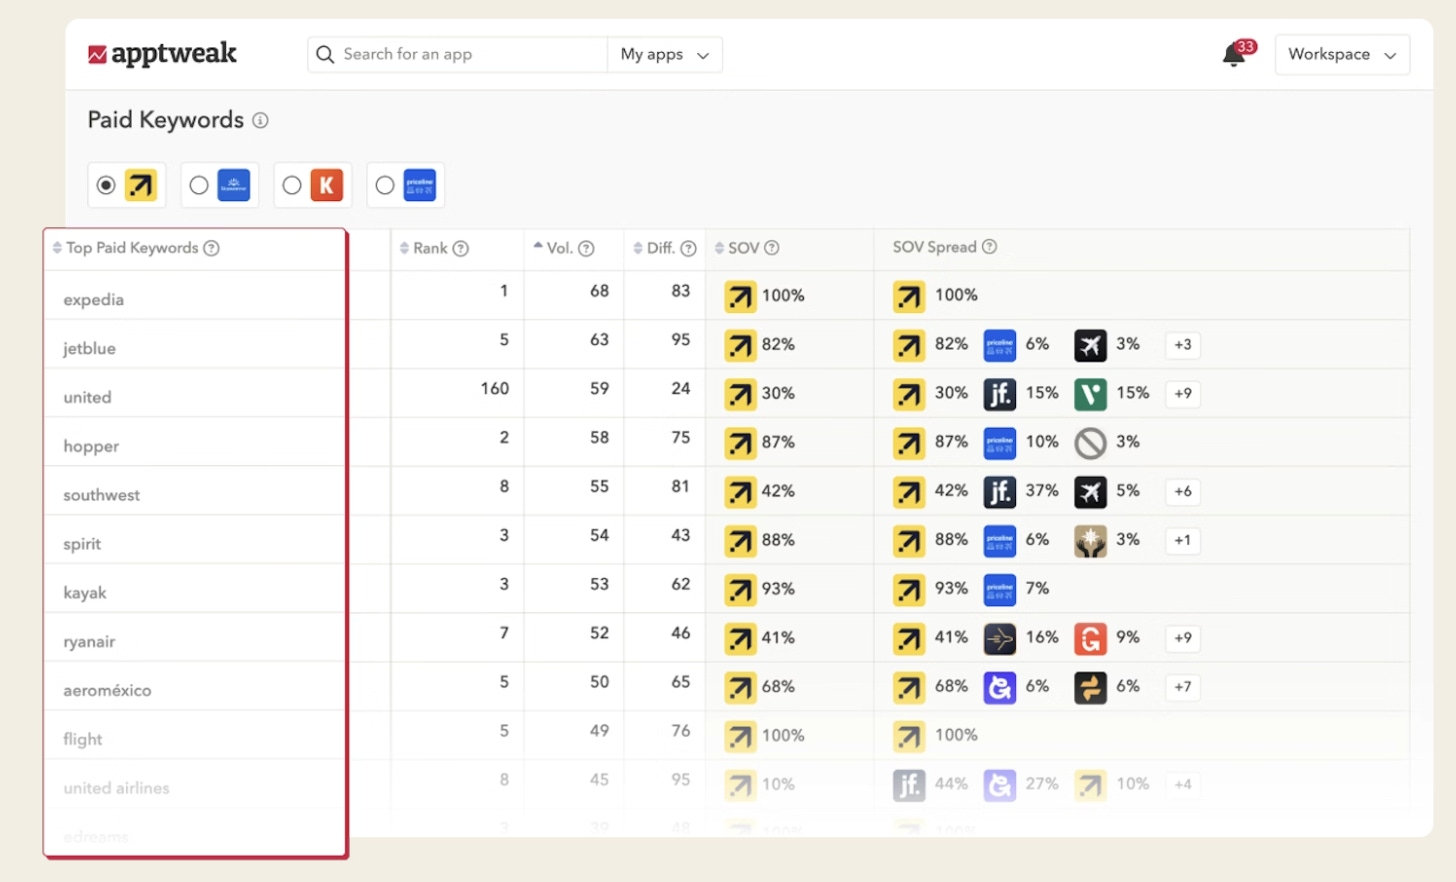The image size is (1456, 882).
Task: Click the priceline app icon in selector
Action: [420, 185]
